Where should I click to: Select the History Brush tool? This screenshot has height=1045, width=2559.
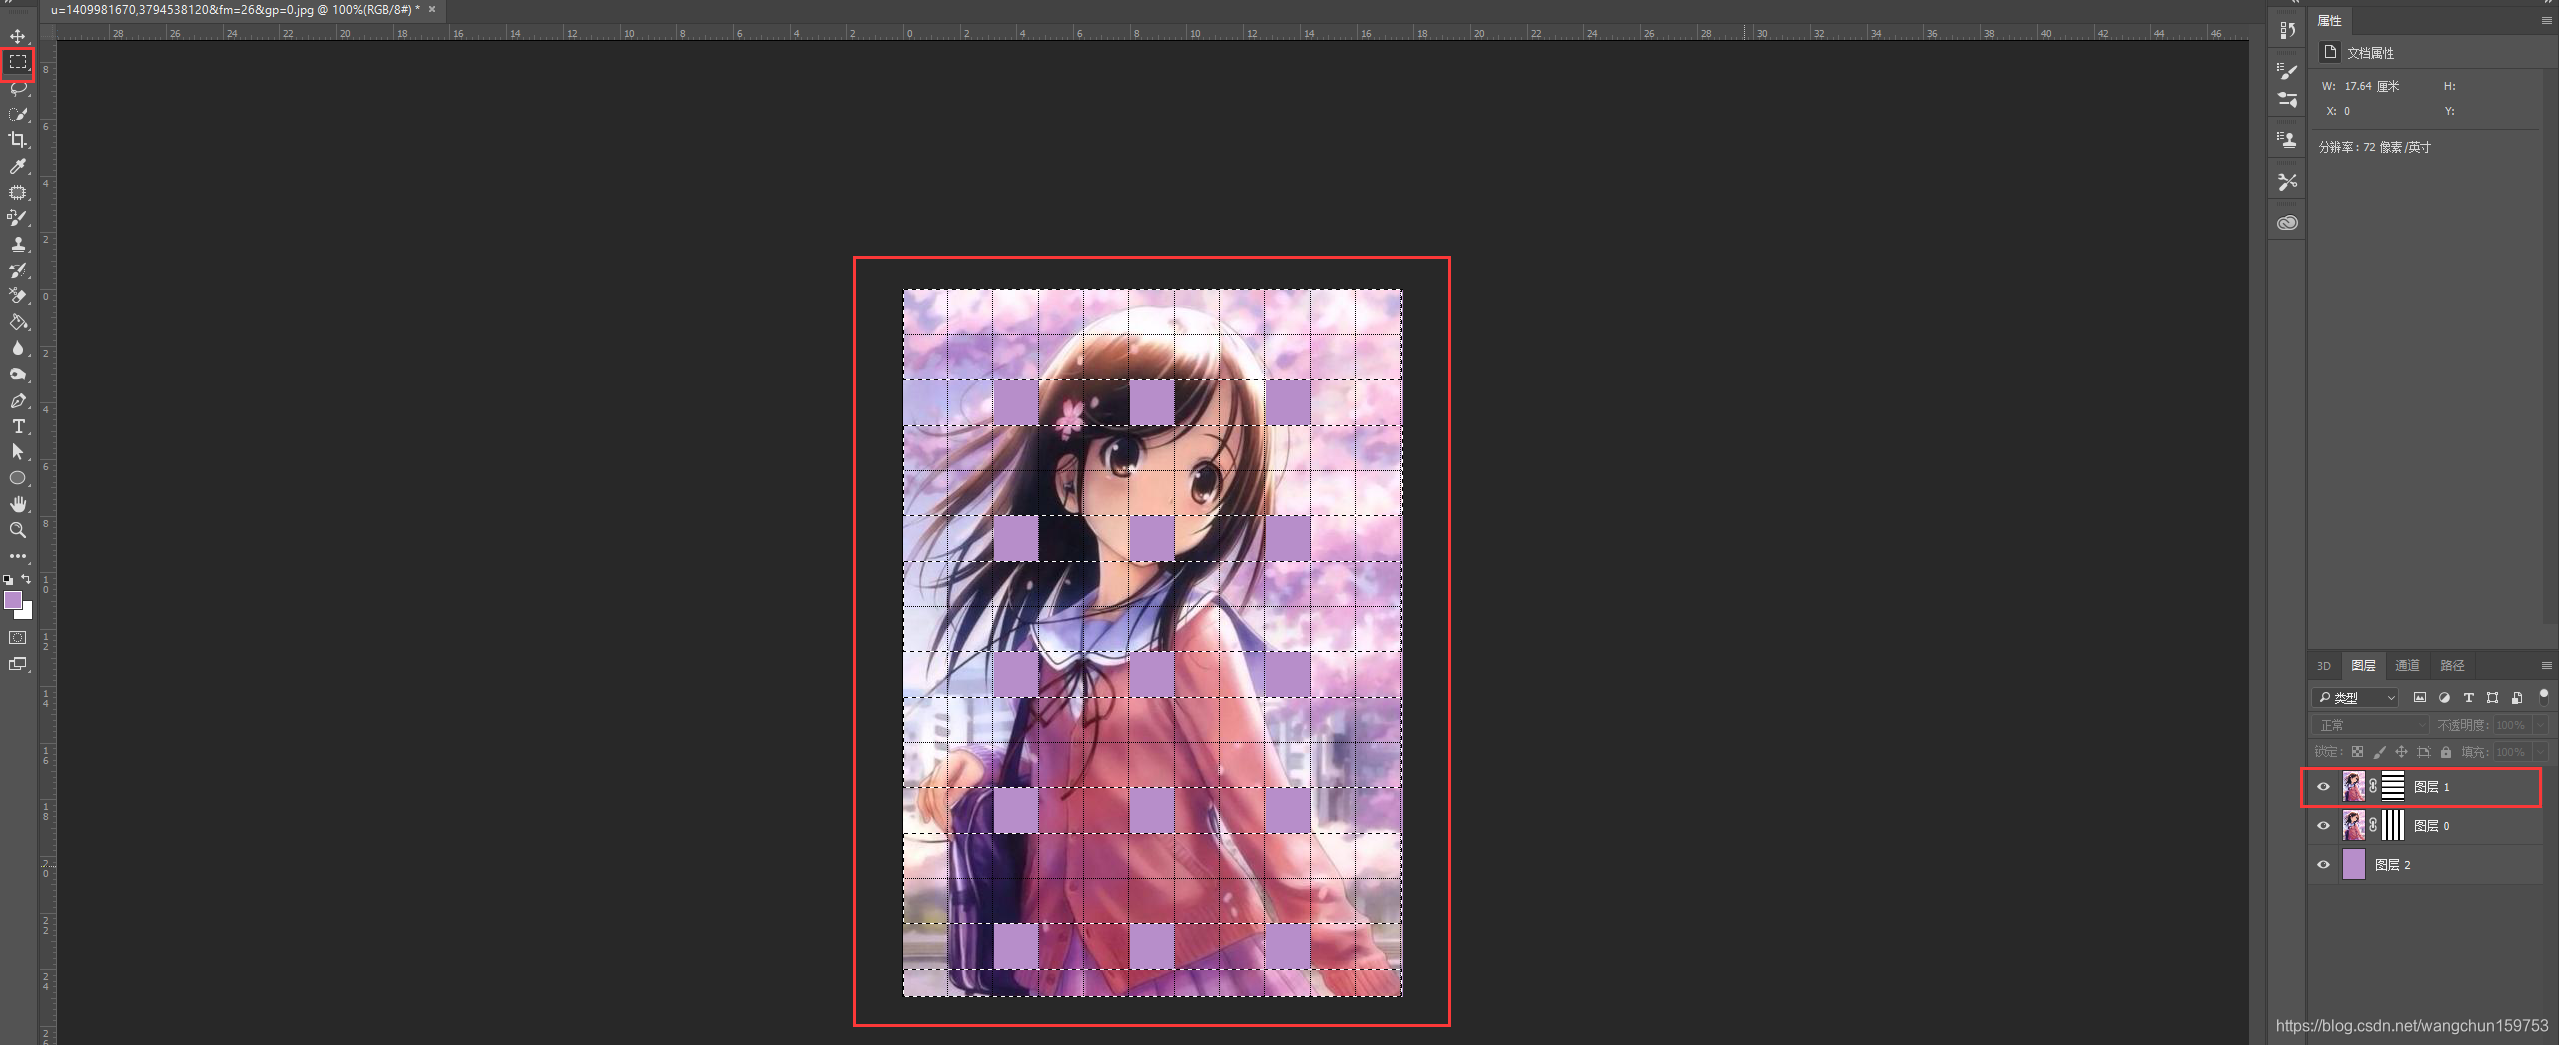(18, 270)
